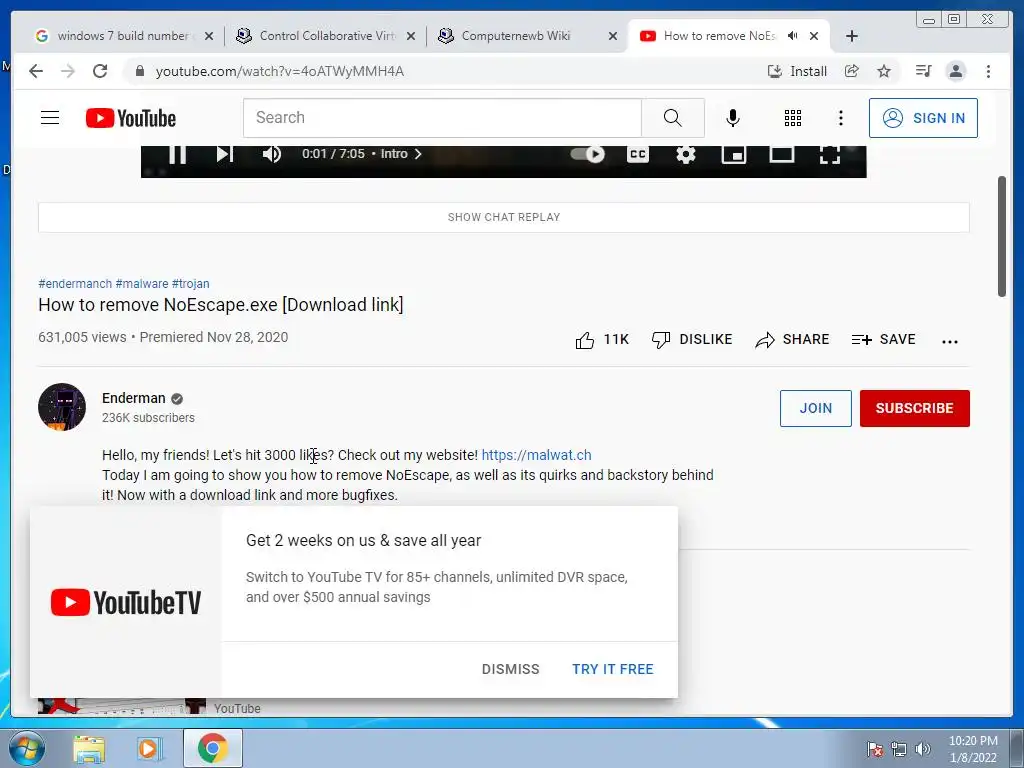The height and width of the screenshot is (768, 1024).
Task: Click the address bar URL
Action: (x=280, y=71)
